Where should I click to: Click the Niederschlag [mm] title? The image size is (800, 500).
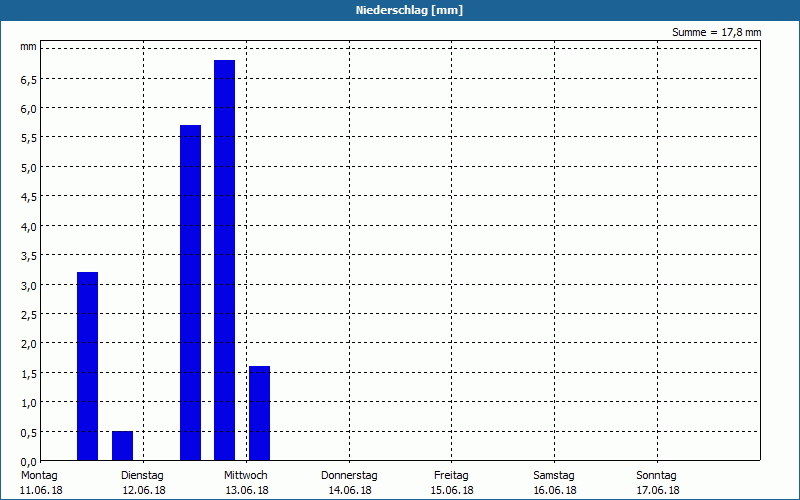click(x=409, y=10)
